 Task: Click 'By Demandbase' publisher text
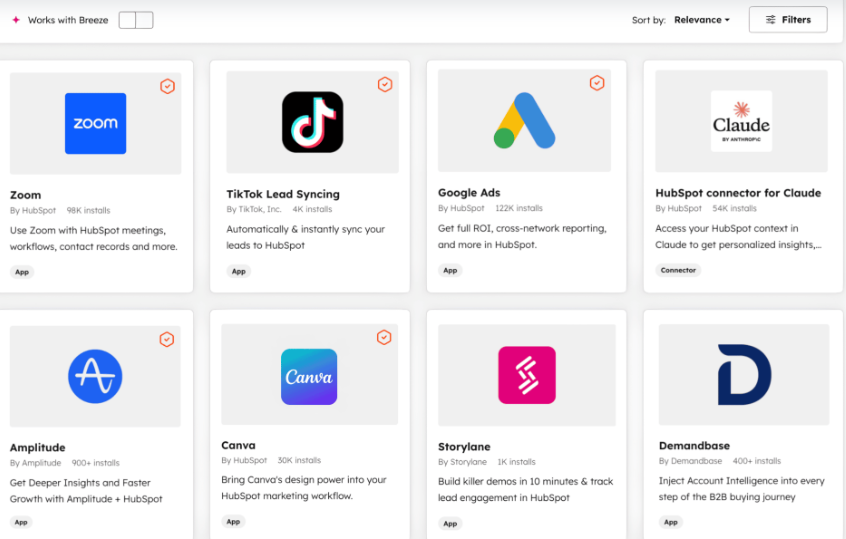(690, 461)
